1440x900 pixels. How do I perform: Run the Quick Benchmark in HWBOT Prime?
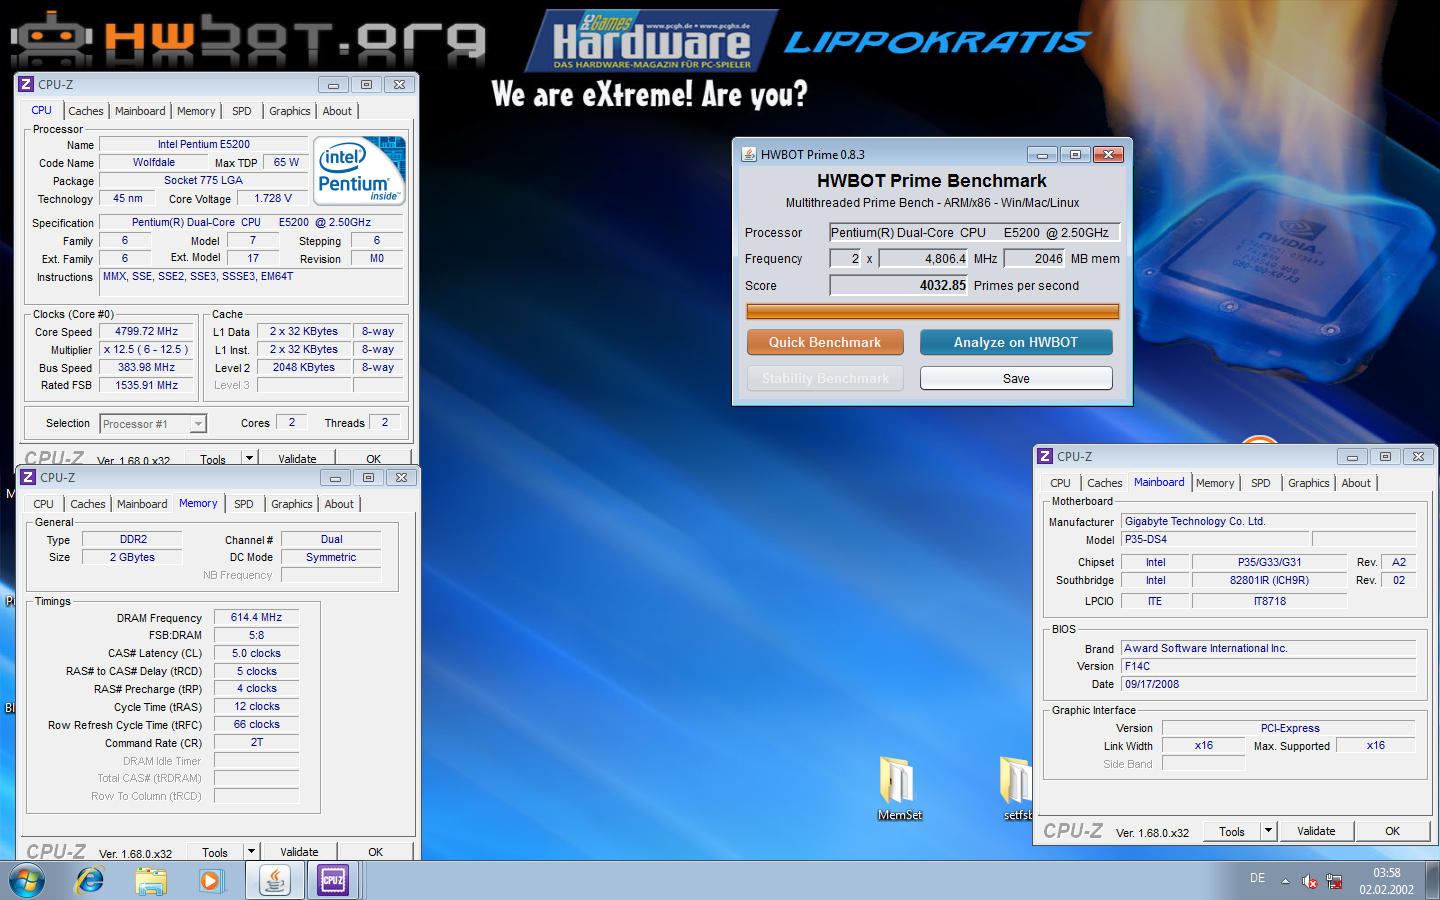825,342
